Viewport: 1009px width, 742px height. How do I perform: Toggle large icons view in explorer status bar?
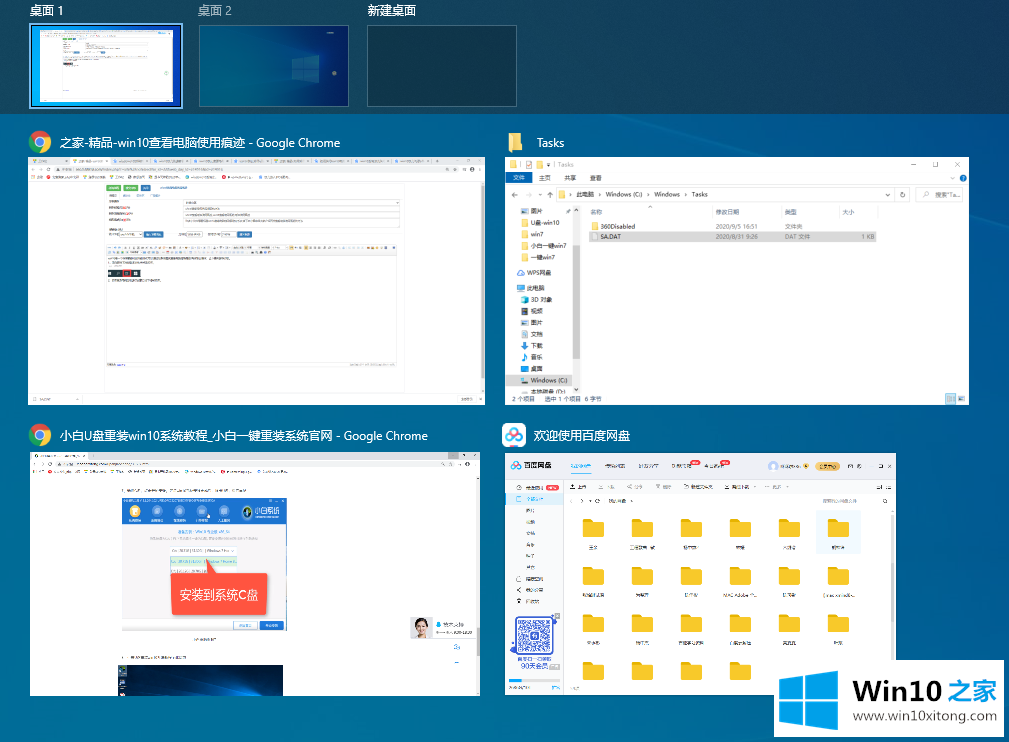(961, 399)
